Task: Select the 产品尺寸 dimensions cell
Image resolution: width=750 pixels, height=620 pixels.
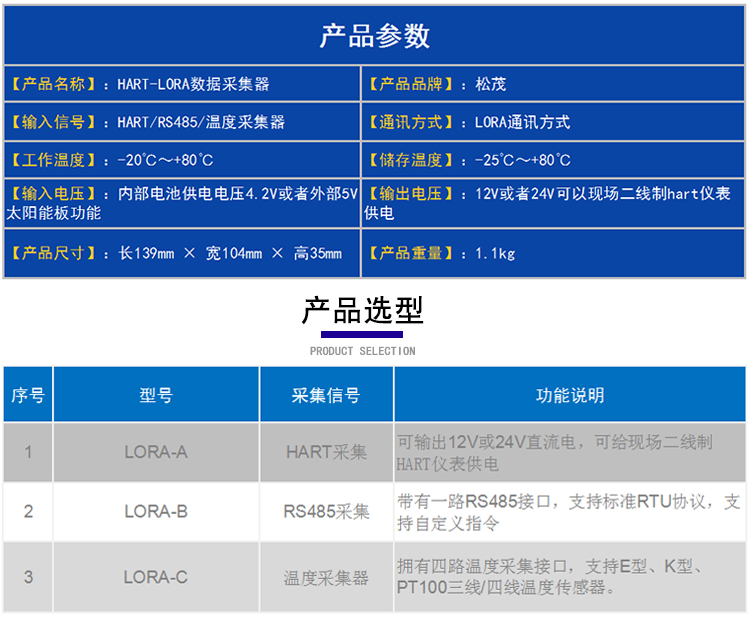Action: [181, 253]
